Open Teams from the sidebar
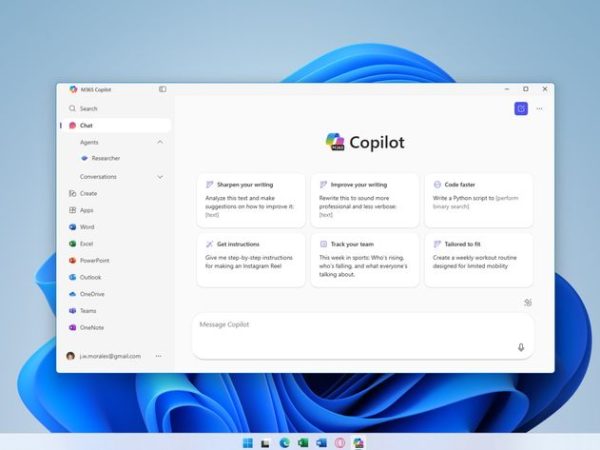Screen dimensions: 600x450 (x=89, y=311)
